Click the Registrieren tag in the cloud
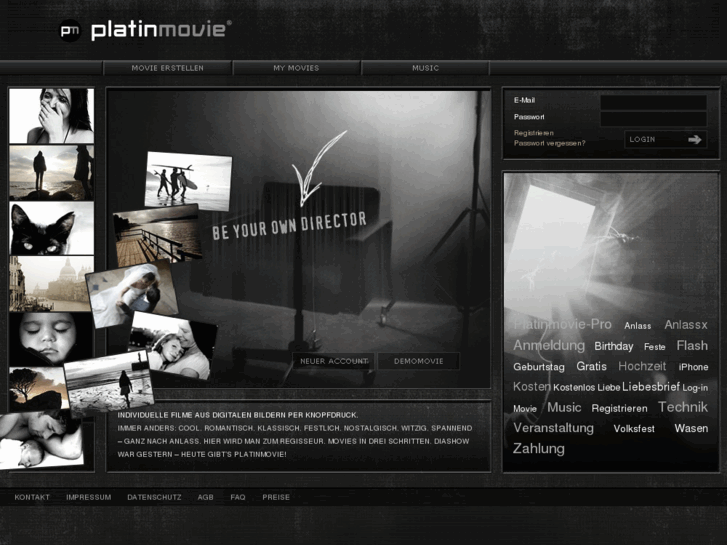The height and width of the screenshot is (545, 727). click(619, 409)
